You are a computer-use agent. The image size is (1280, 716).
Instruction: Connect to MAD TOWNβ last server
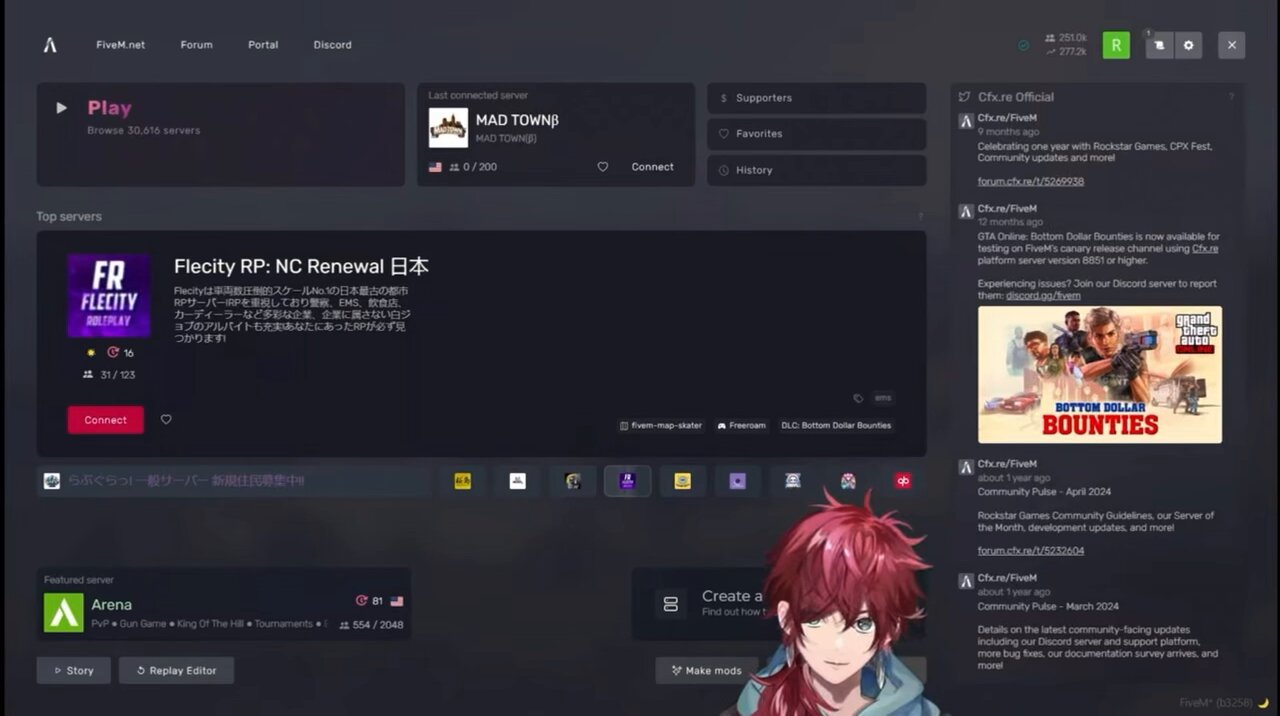[x=652, y=167]
